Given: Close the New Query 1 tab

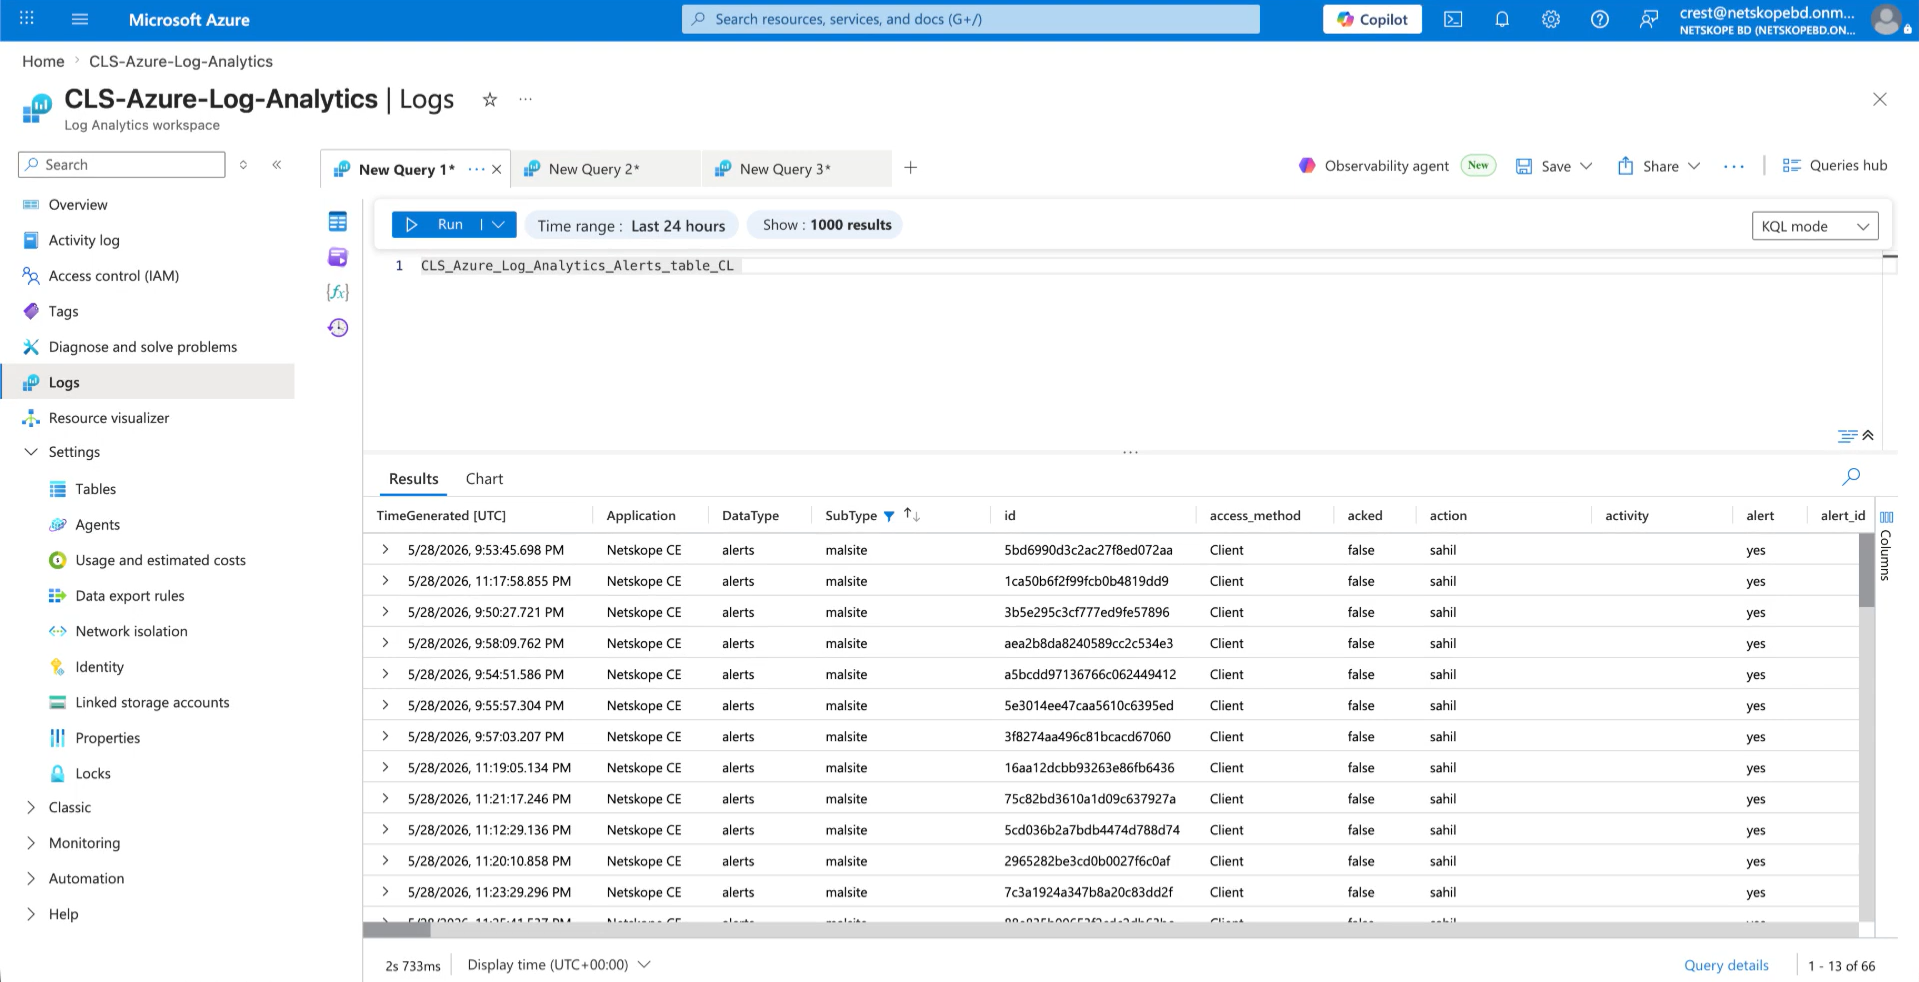Looking at the screenshot, I should point(497,169).
